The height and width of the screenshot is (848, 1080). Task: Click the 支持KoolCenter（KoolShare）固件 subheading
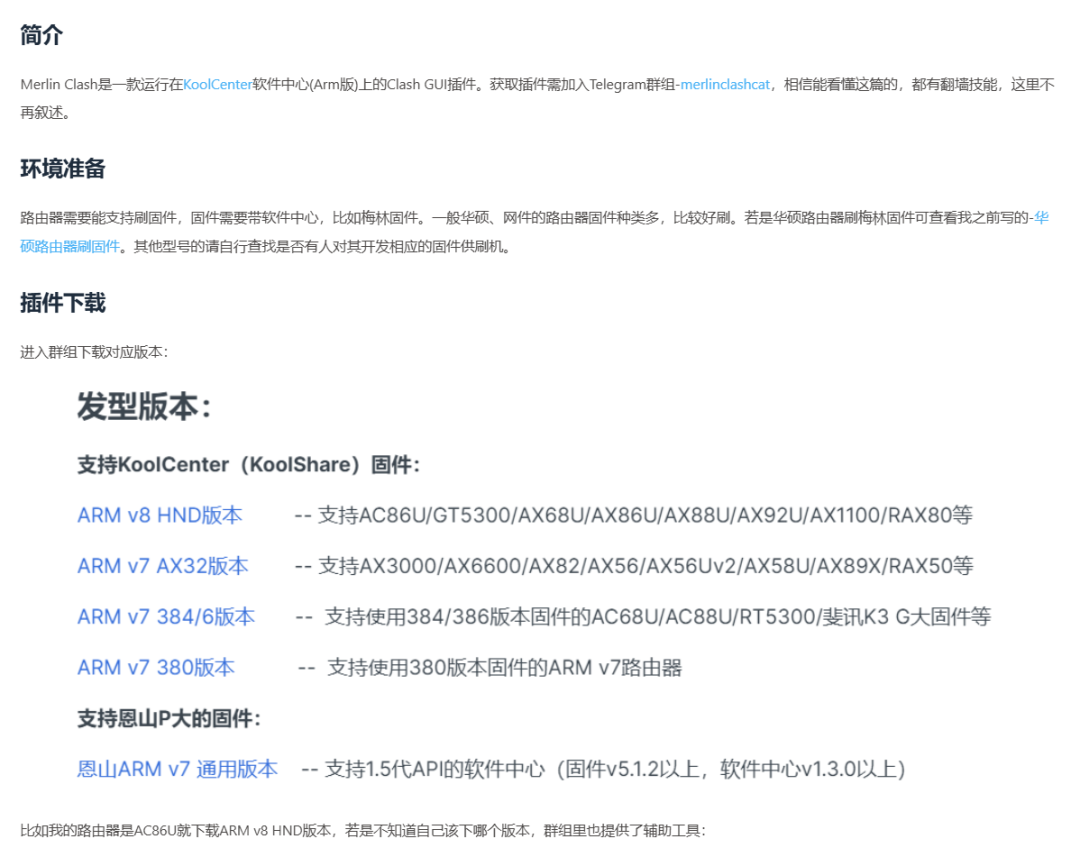249,465
